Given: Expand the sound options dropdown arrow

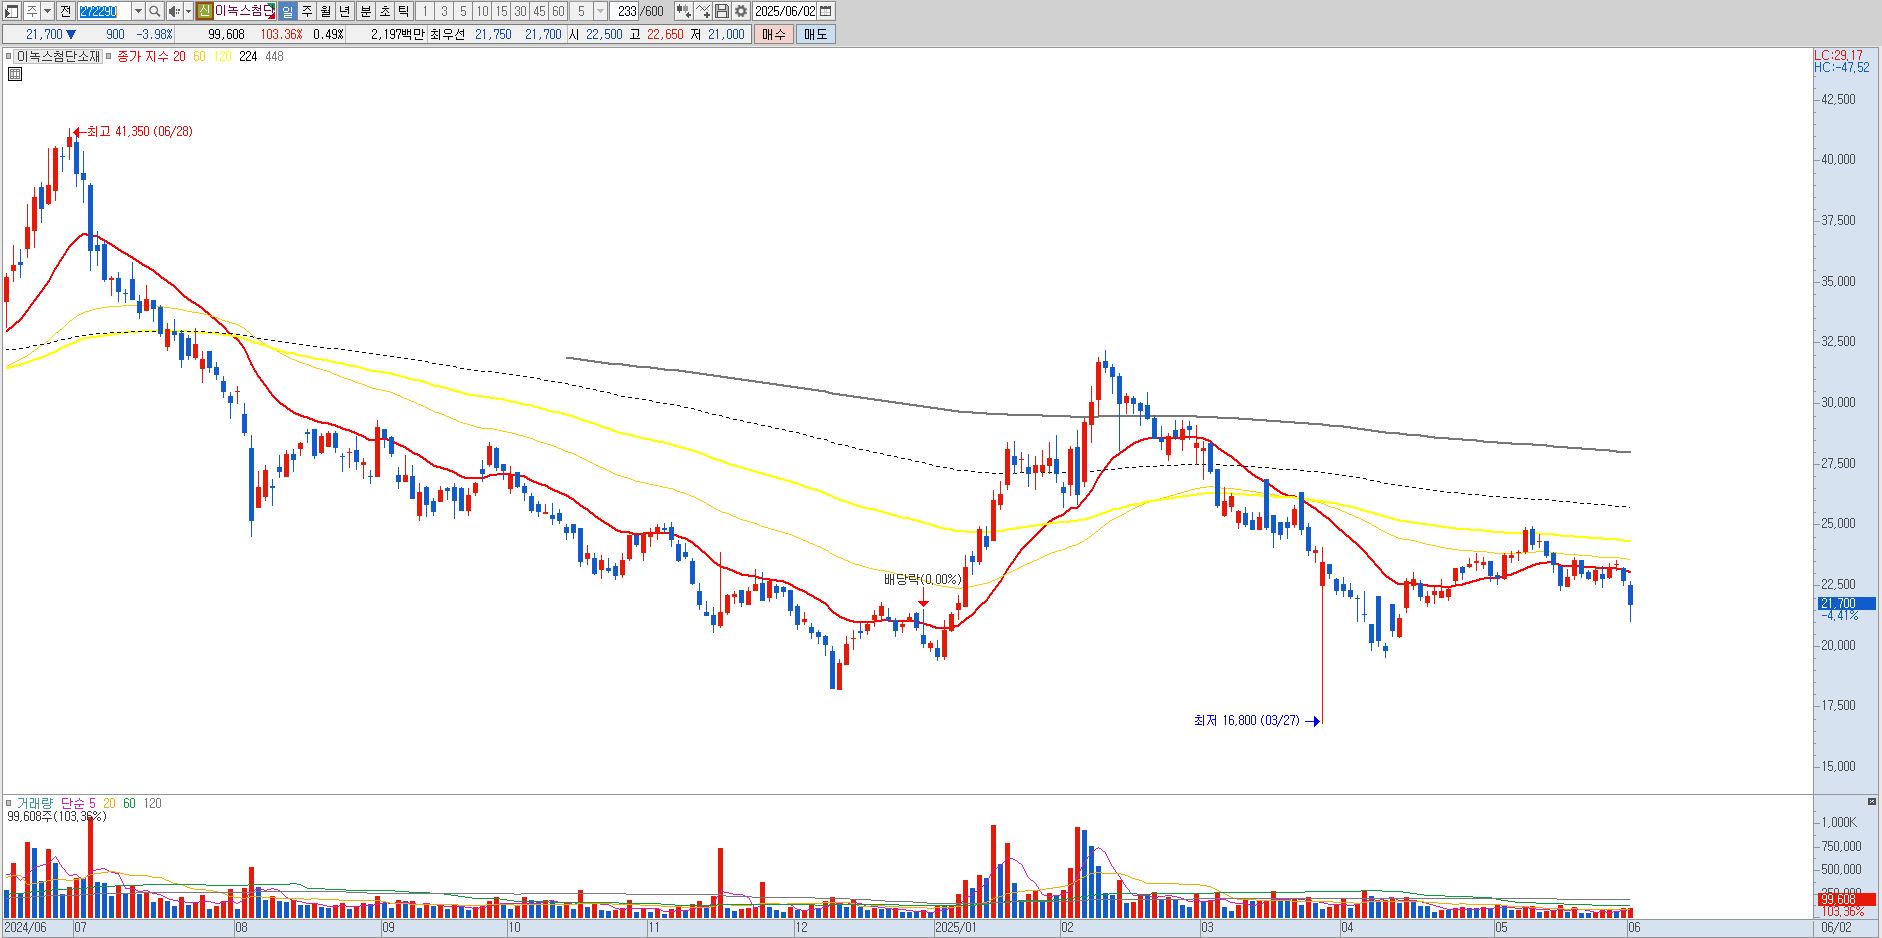Looking at the screenshot, I should pyautogui.click(x=188, y=11).
